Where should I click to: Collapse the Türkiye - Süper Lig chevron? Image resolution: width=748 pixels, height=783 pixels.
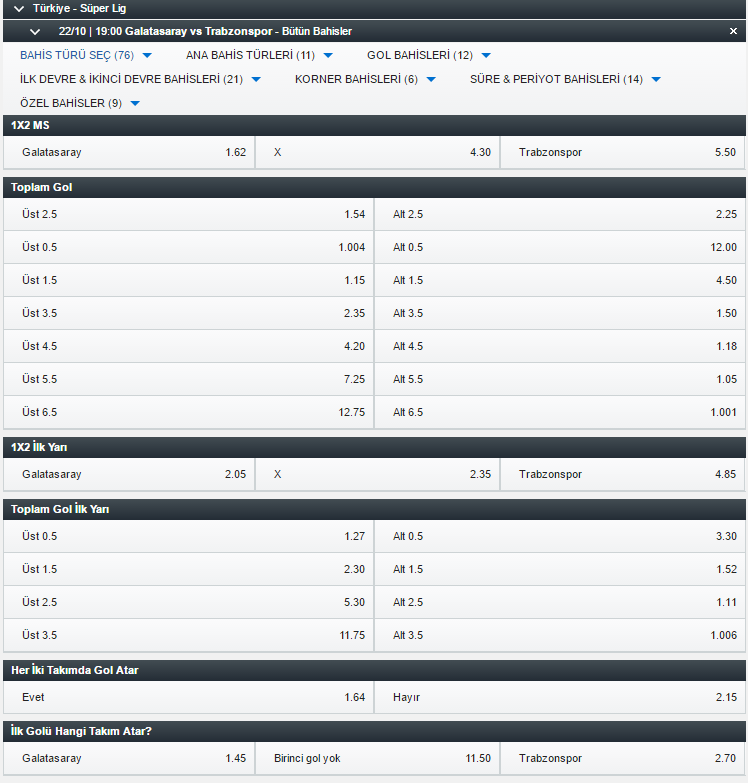pos(18,8)
